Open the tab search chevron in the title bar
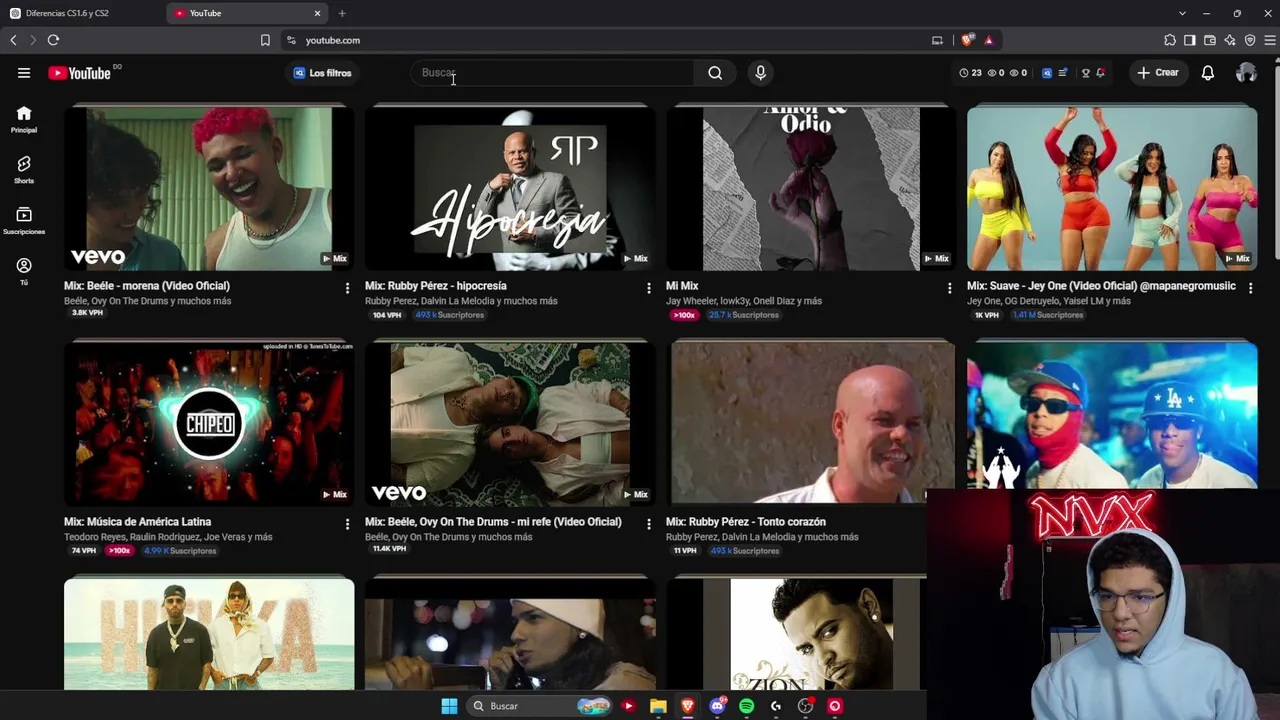Screen dimensions: 1280x720 point(1182,13)
